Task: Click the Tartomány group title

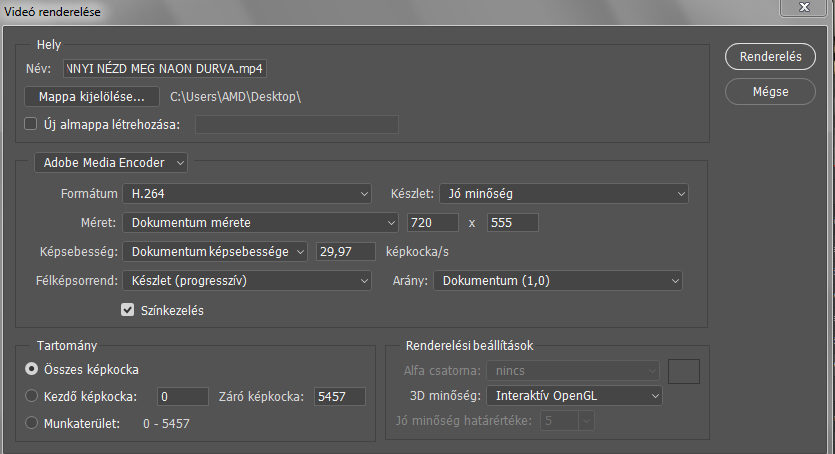Action: [67, 346]
